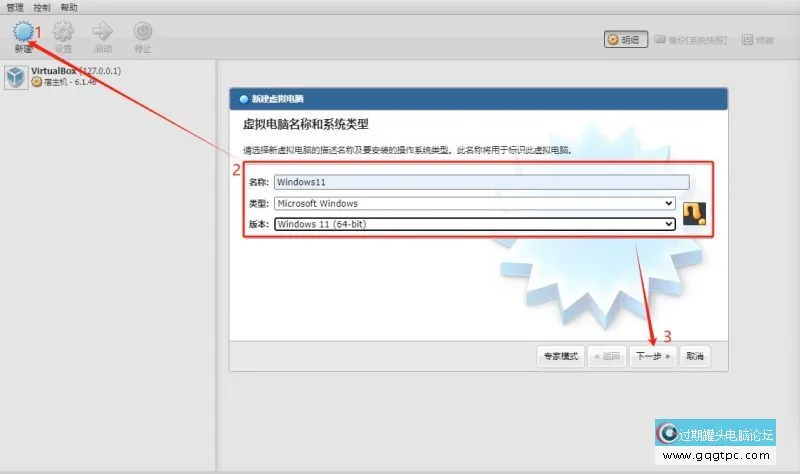Select the VirtualBox host cube icon
Screen dimensions: 800x474
(x=15, y=77)
